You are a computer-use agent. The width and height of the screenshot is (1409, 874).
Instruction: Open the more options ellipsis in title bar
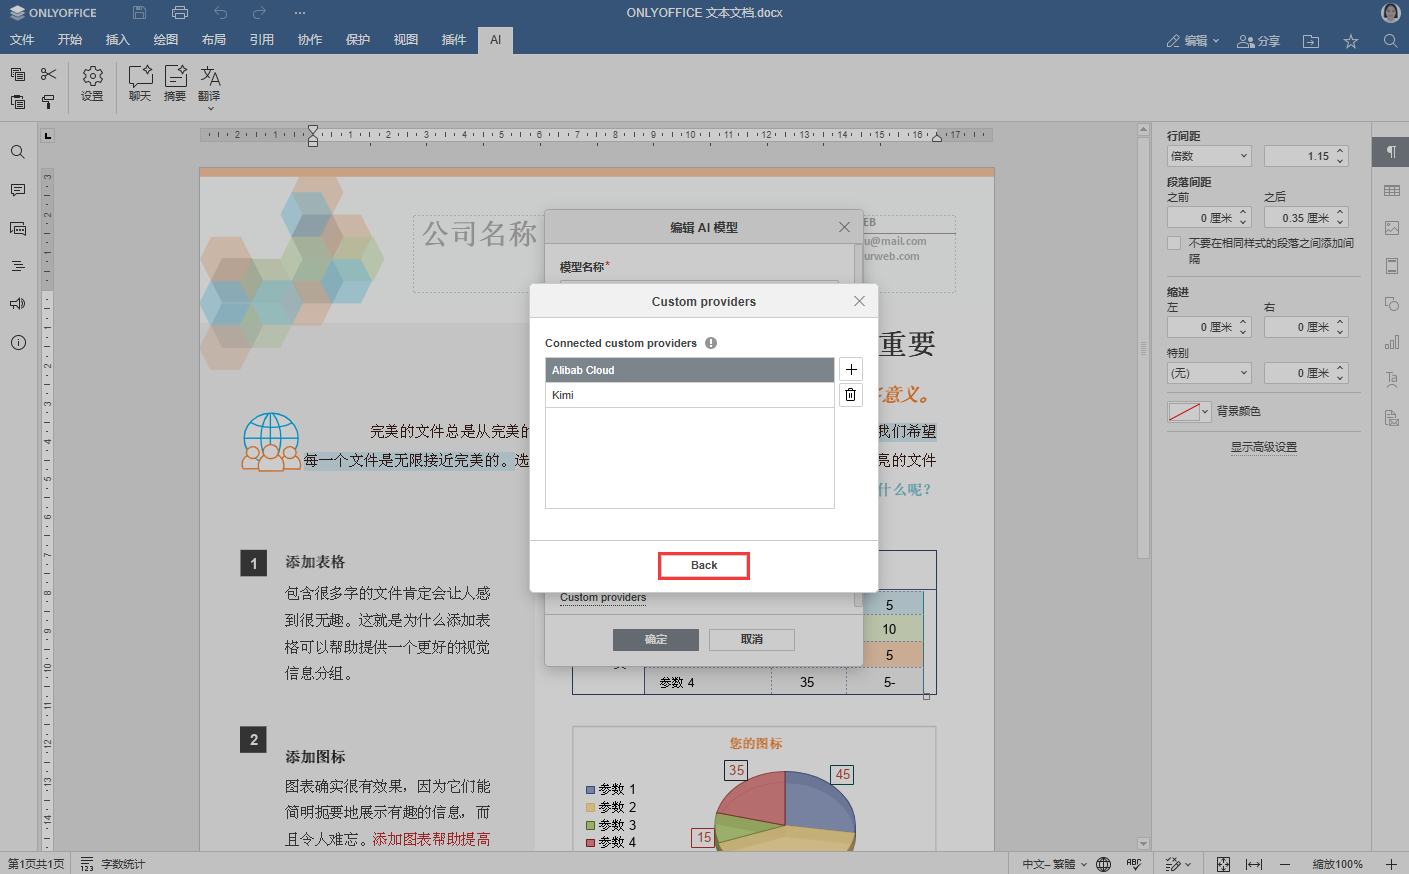[x=300, y=13]
